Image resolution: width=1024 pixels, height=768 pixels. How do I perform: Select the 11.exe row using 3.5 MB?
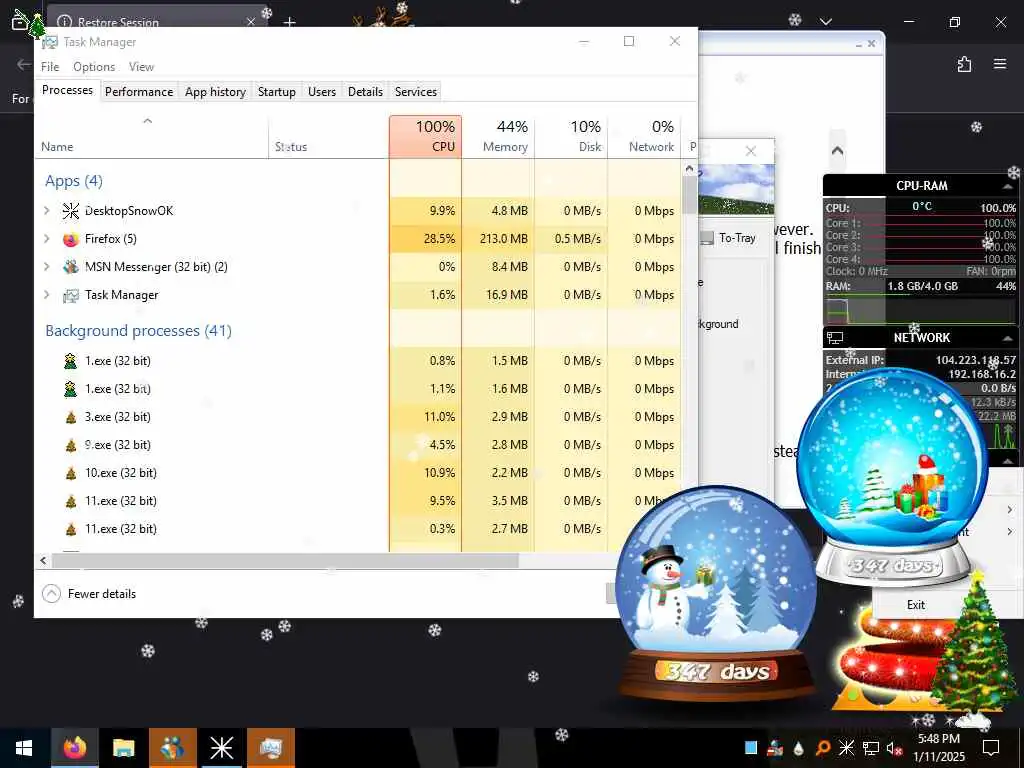tap(358, 501)
